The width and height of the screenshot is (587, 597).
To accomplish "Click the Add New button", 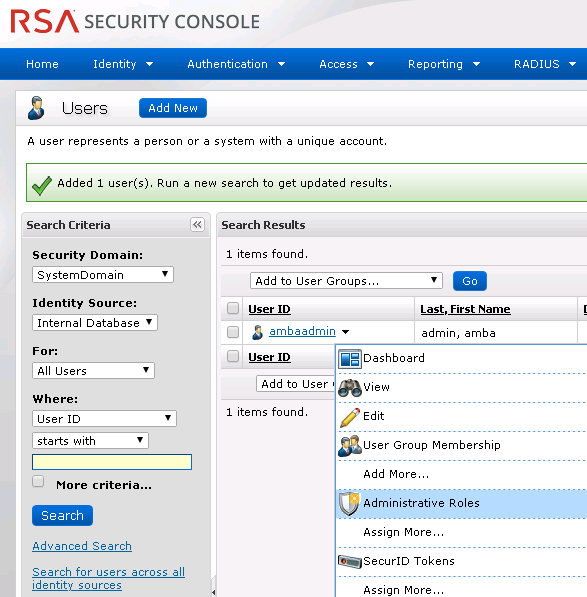I will pyautogui.click(x=173, y=108).
